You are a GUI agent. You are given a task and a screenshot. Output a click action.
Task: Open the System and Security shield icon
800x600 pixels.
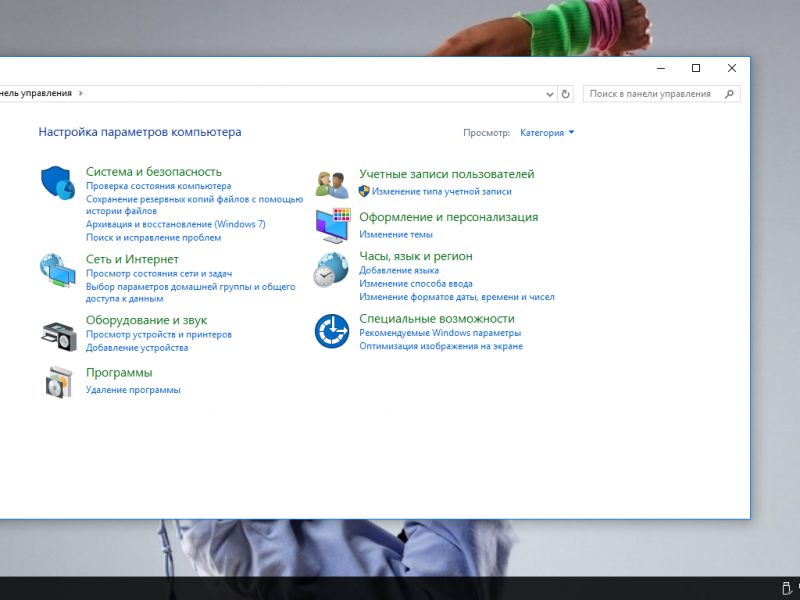tap(58, 183)
